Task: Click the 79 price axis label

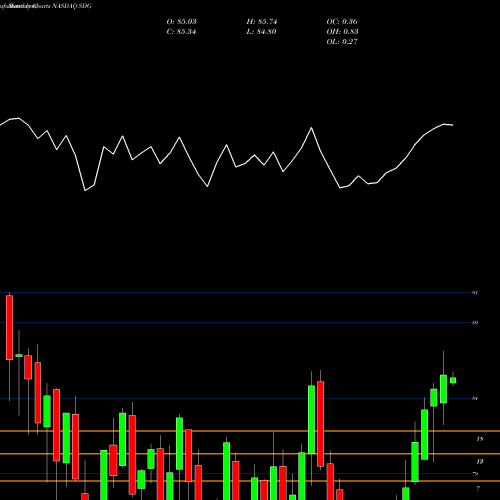Action: 475,474
